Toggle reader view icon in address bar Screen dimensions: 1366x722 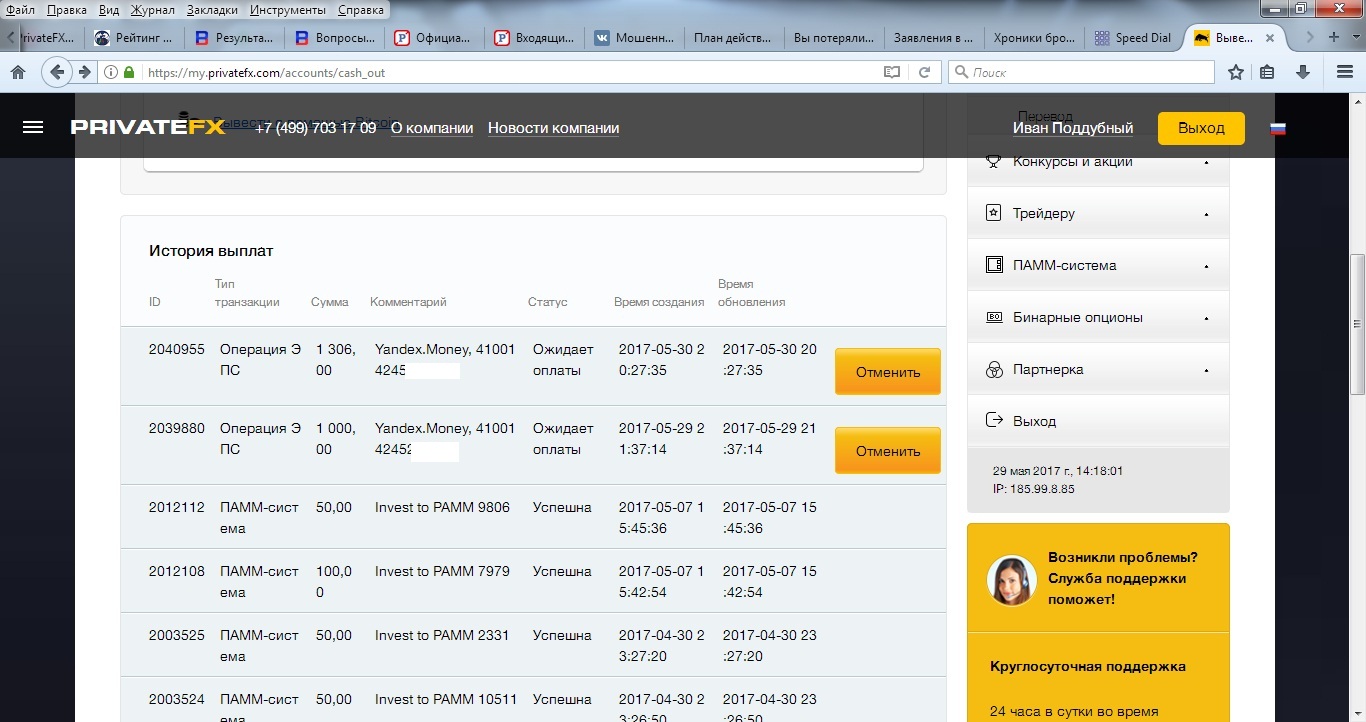click(x=891, y=72)
